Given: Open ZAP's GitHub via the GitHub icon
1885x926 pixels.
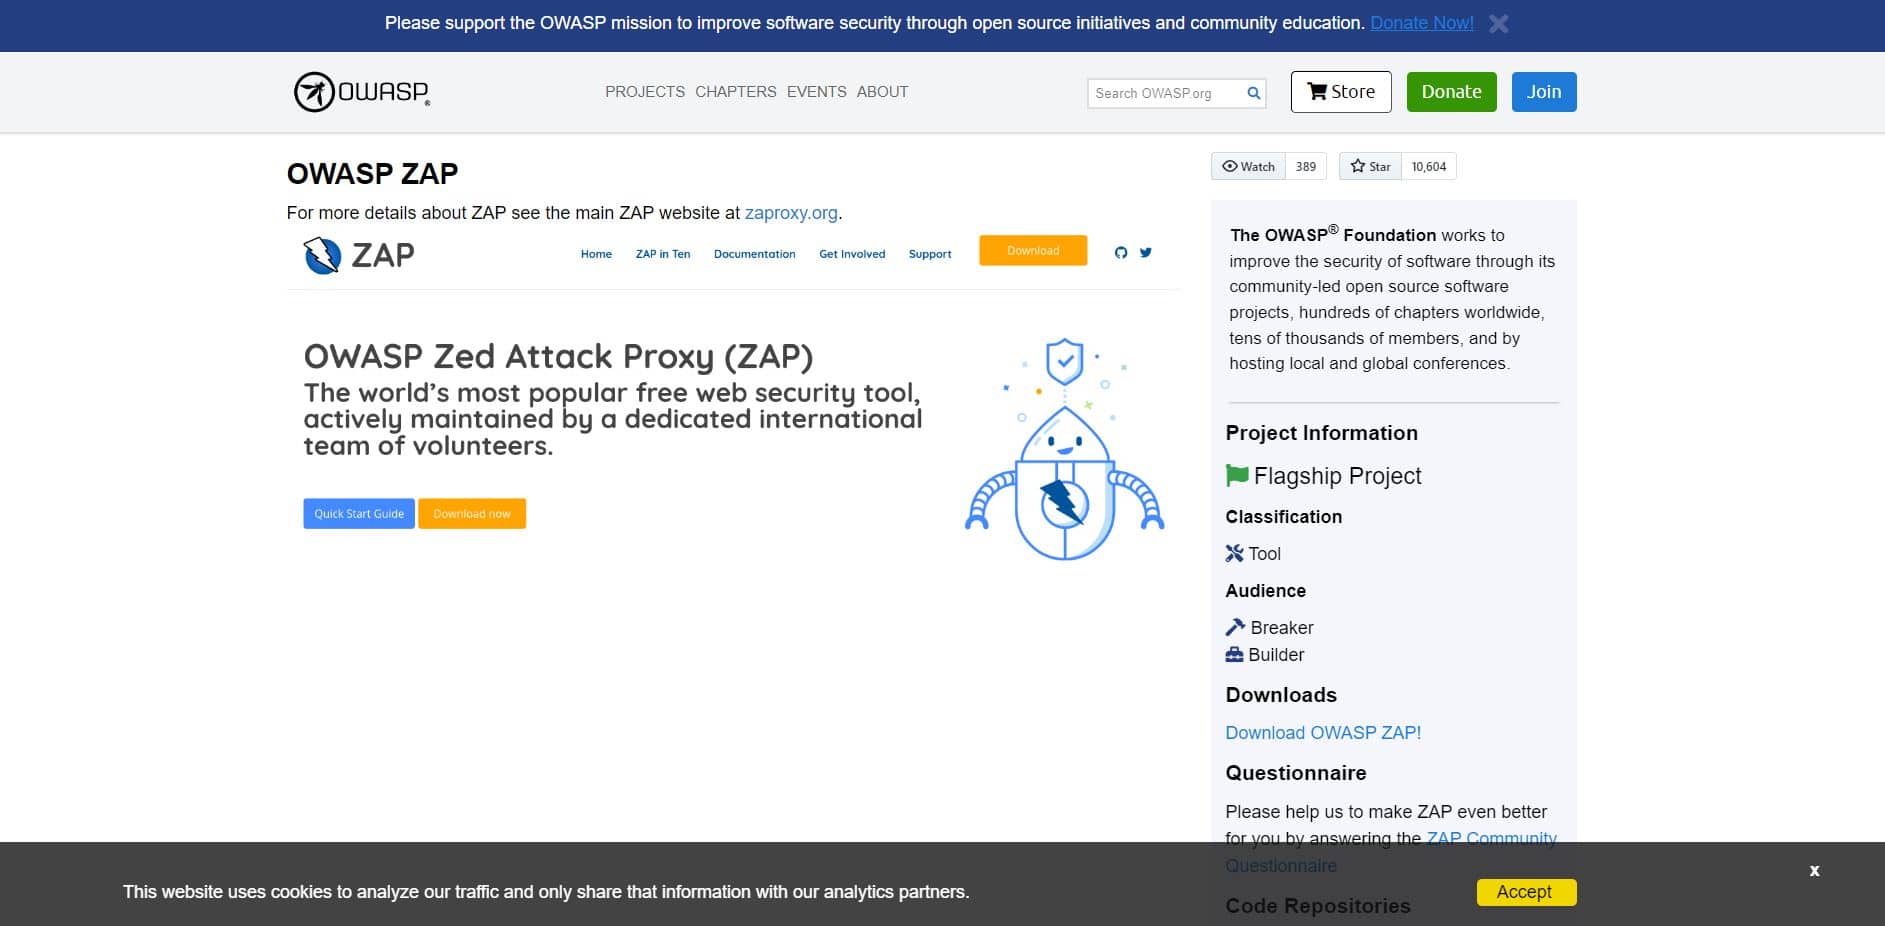Looking at the screenshot, I should pyautogui.click(x=1121, y=252).
